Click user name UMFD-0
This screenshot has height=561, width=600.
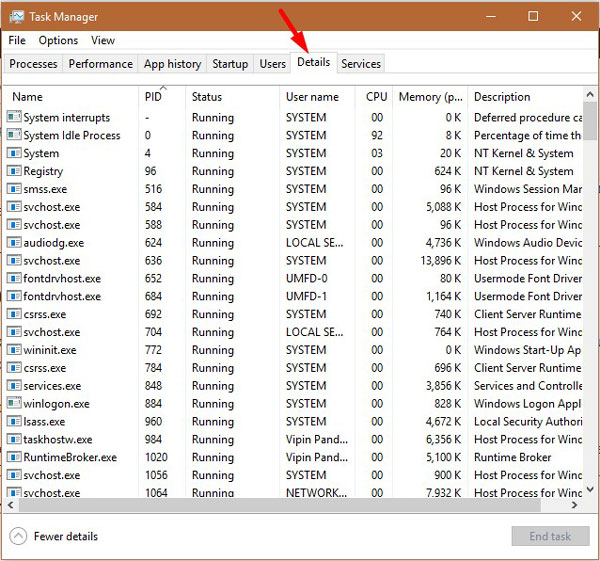[307, 278]
